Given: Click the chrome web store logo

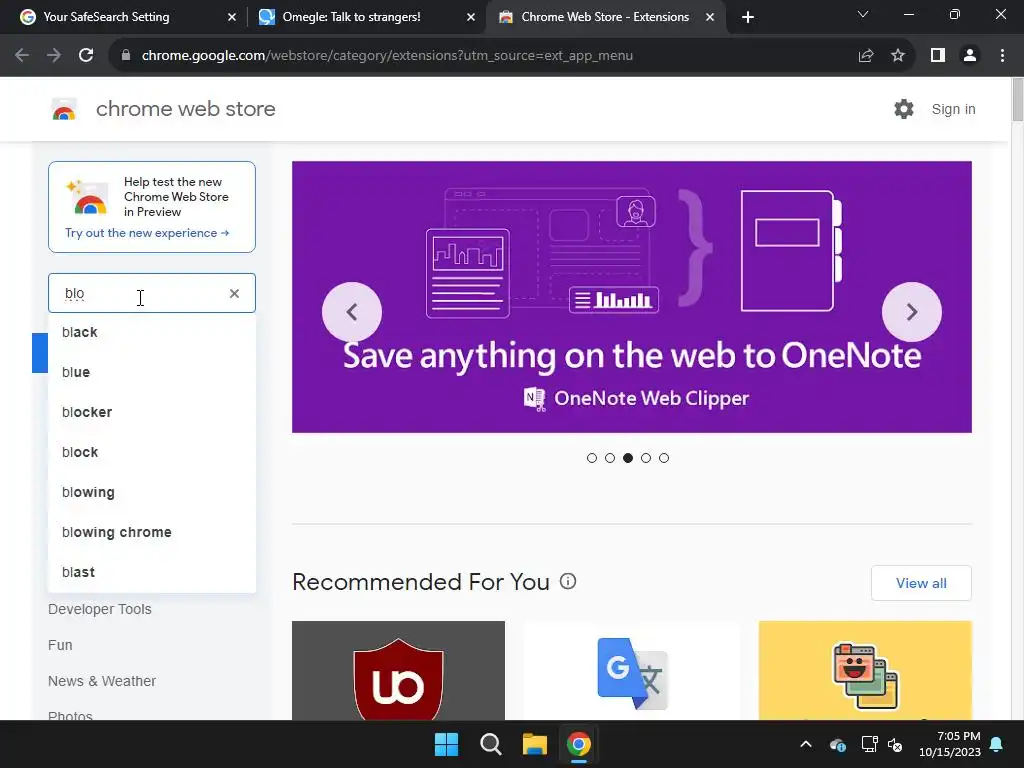Looking at the screenshot, I should coord(64,109).
